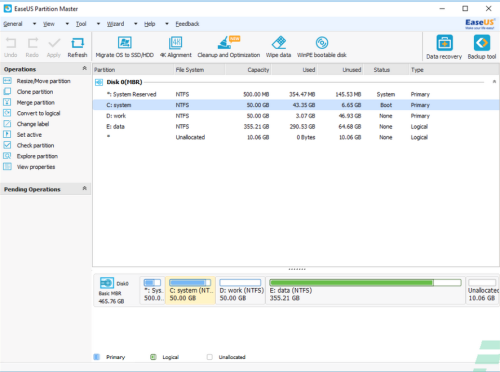Start Cleanup and Optimization
The image size is (500, 372).
pos(229,47)
